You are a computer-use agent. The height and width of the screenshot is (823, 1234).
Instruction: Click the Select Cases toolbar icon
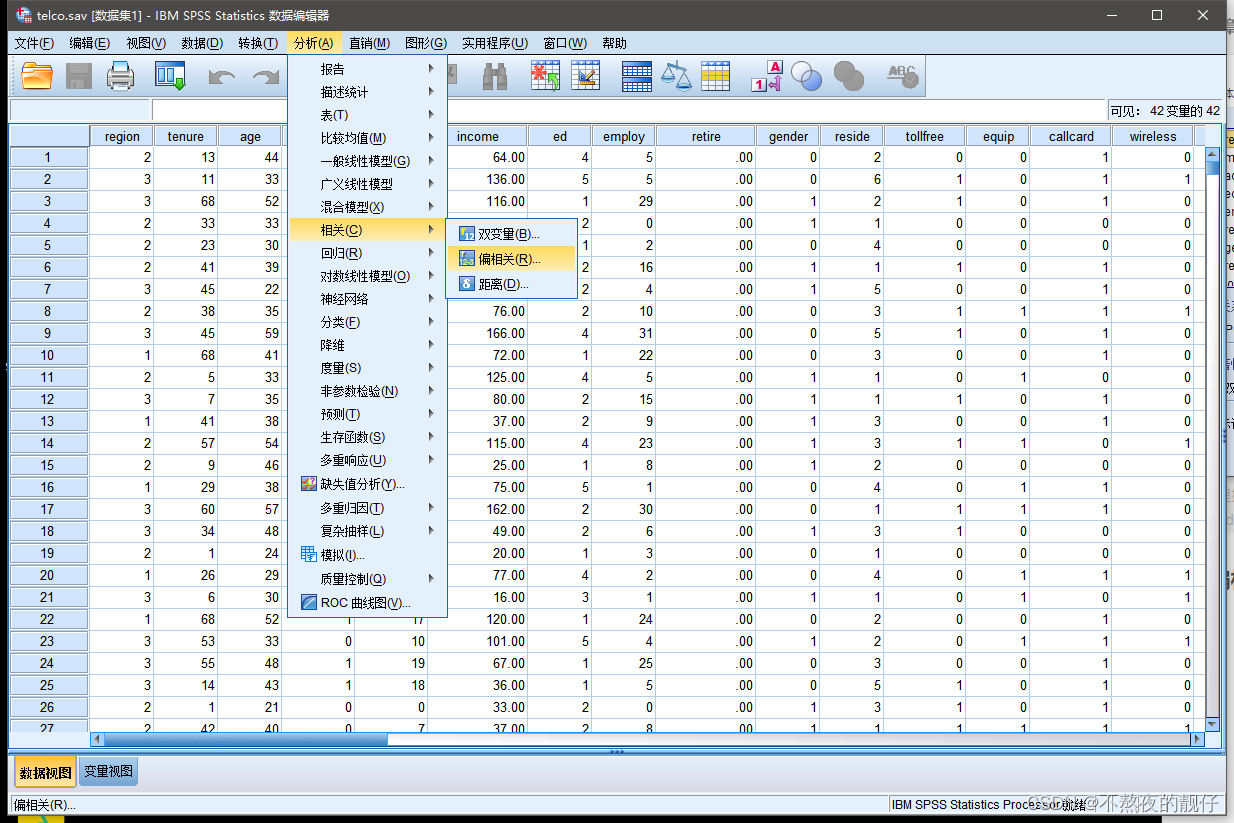[x=716, y=76]
